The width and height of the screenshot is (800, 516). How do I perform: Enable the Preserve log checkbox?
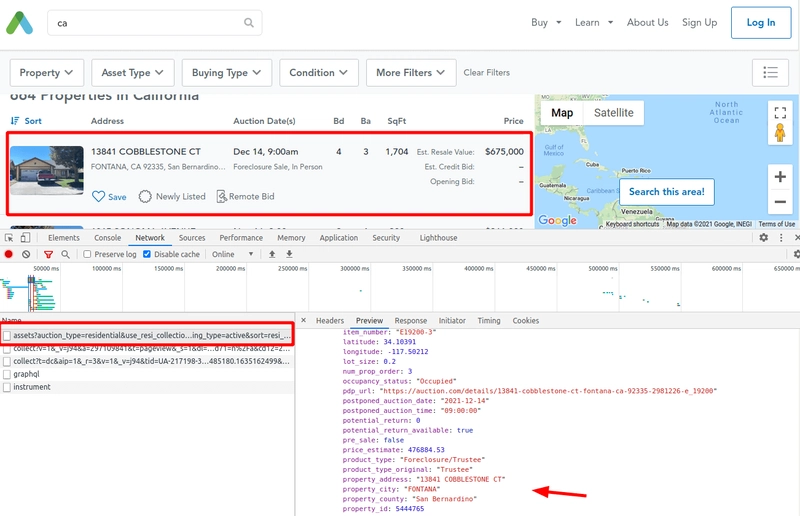coord(87,254)
